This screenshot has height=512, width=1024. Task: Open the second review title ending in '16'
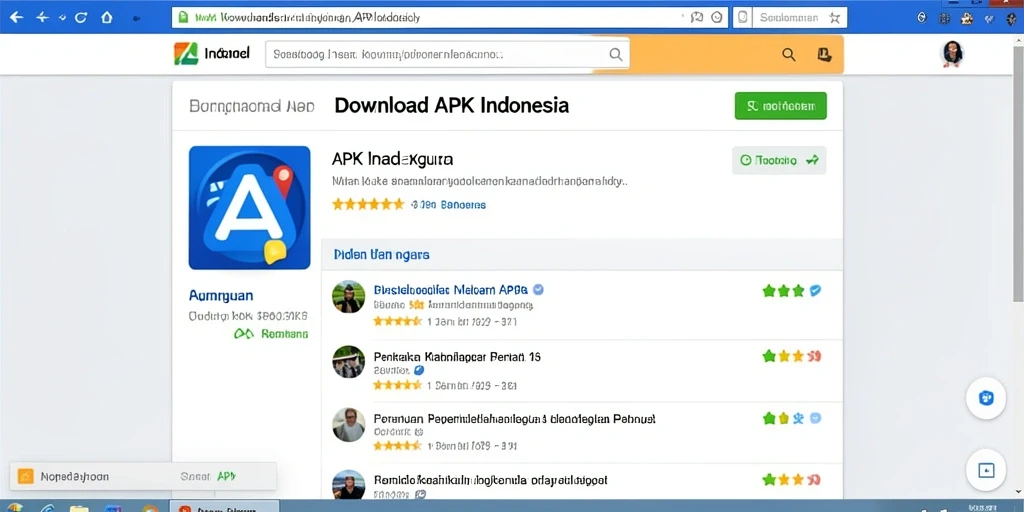[457, 357]
